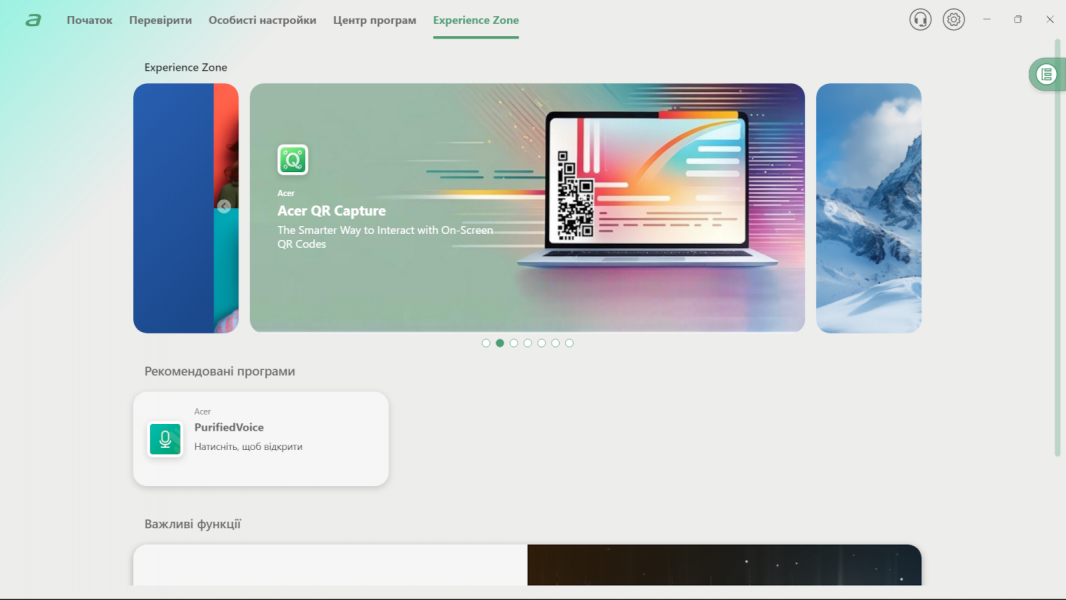Click the Acer QR Capture banner title
1066x600 pixels.
pyautogui.click(x=331, y=211)
